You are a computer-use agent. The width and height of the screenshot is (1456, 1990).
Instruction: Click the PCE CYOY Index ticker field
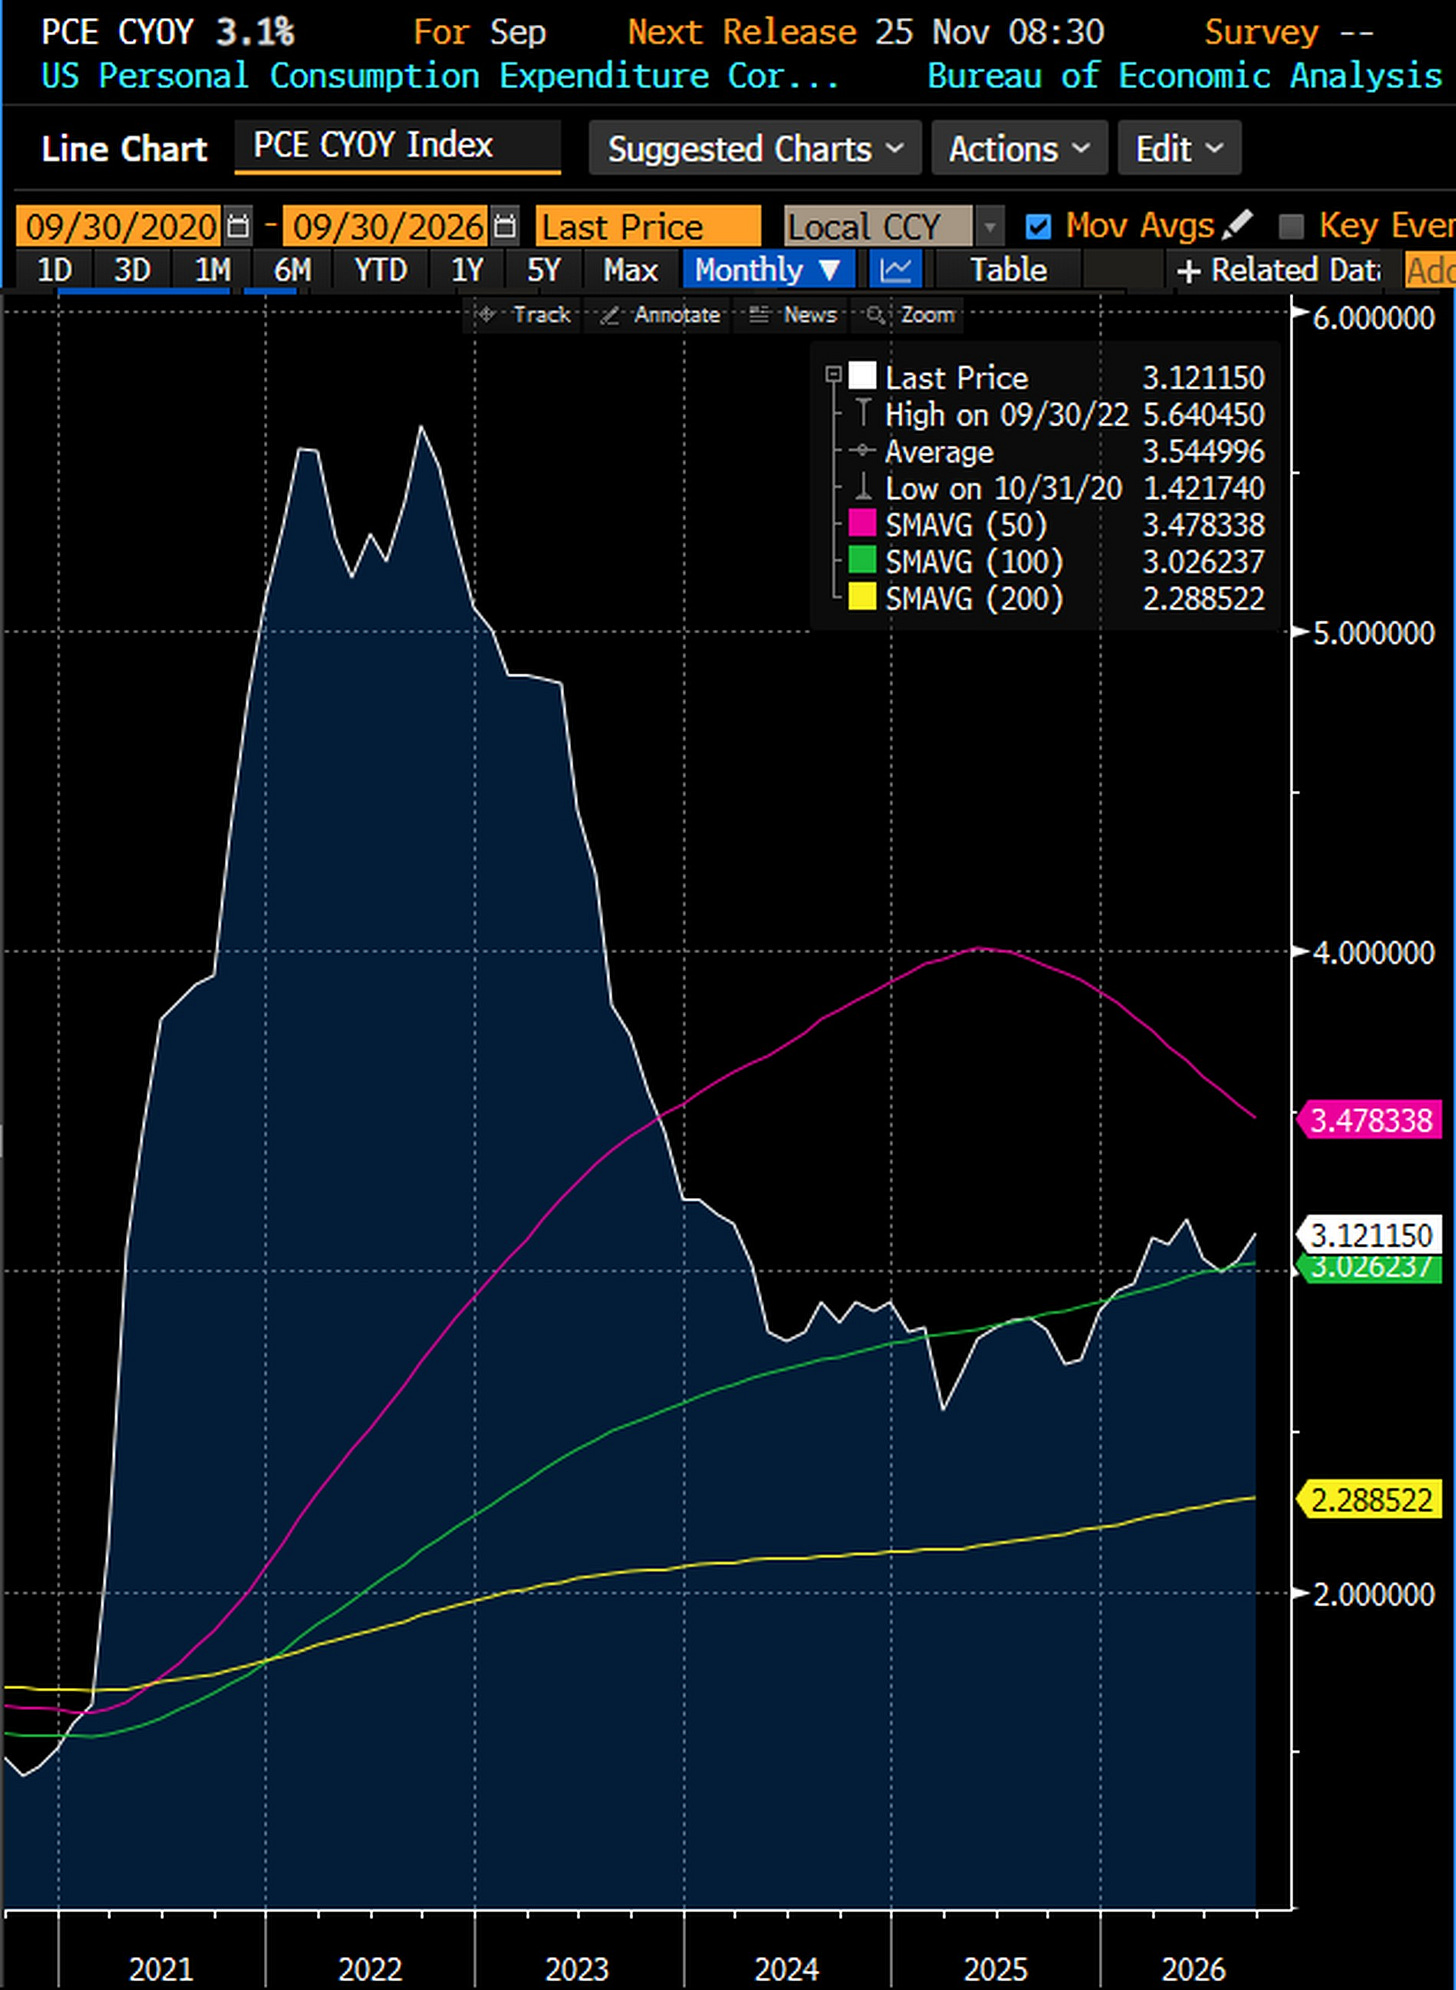click(x=397, y=146)
